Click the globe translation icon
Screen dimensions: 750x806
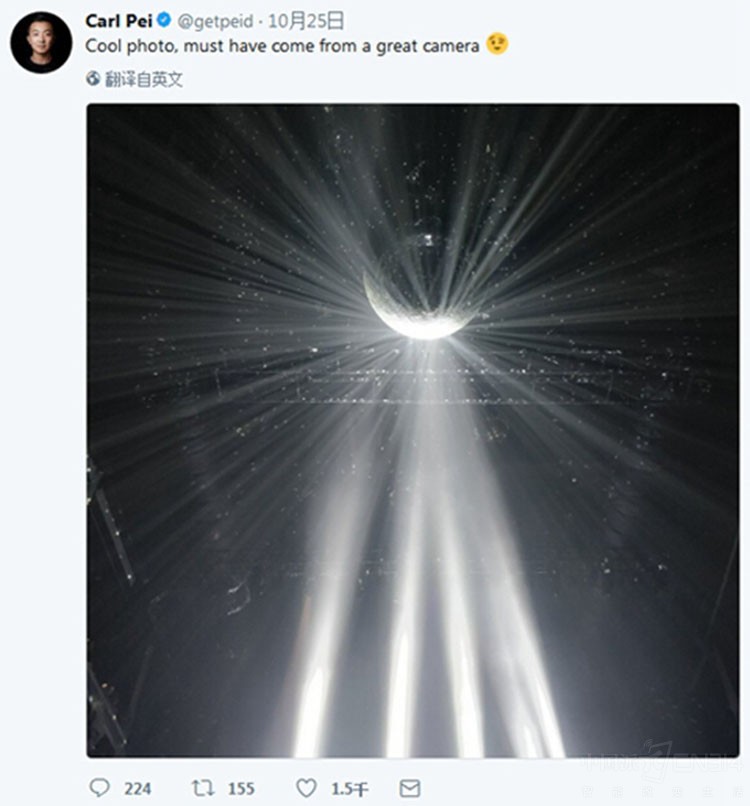point(93,78)
